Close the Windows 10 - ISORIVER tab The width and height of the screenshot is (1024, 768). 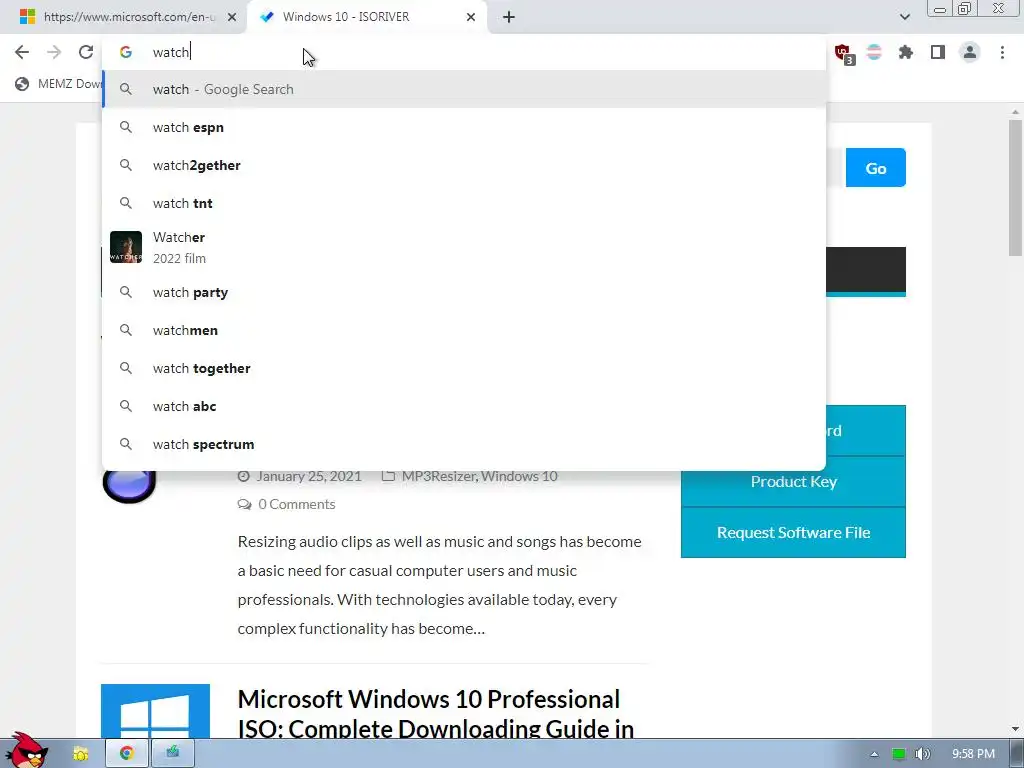click(x=471, y=17)
